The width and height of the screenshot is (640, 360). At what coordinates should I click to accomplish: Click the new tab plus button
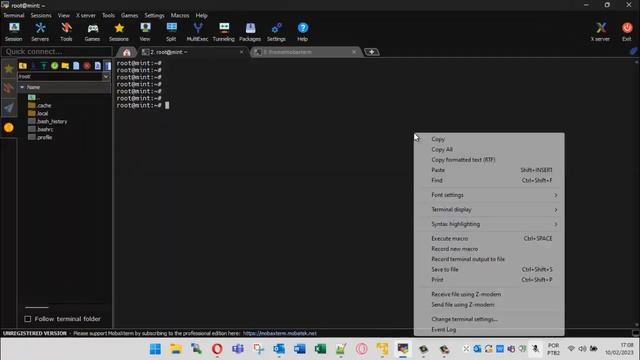(371, 52)
